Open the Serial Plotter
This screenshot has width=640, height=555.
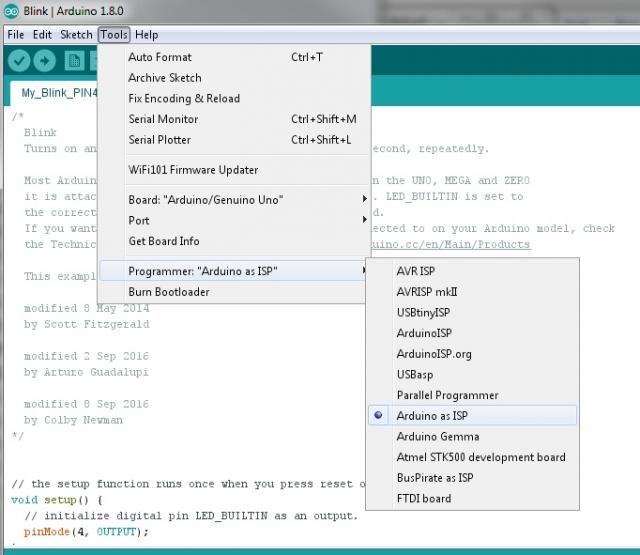point(235,140)
